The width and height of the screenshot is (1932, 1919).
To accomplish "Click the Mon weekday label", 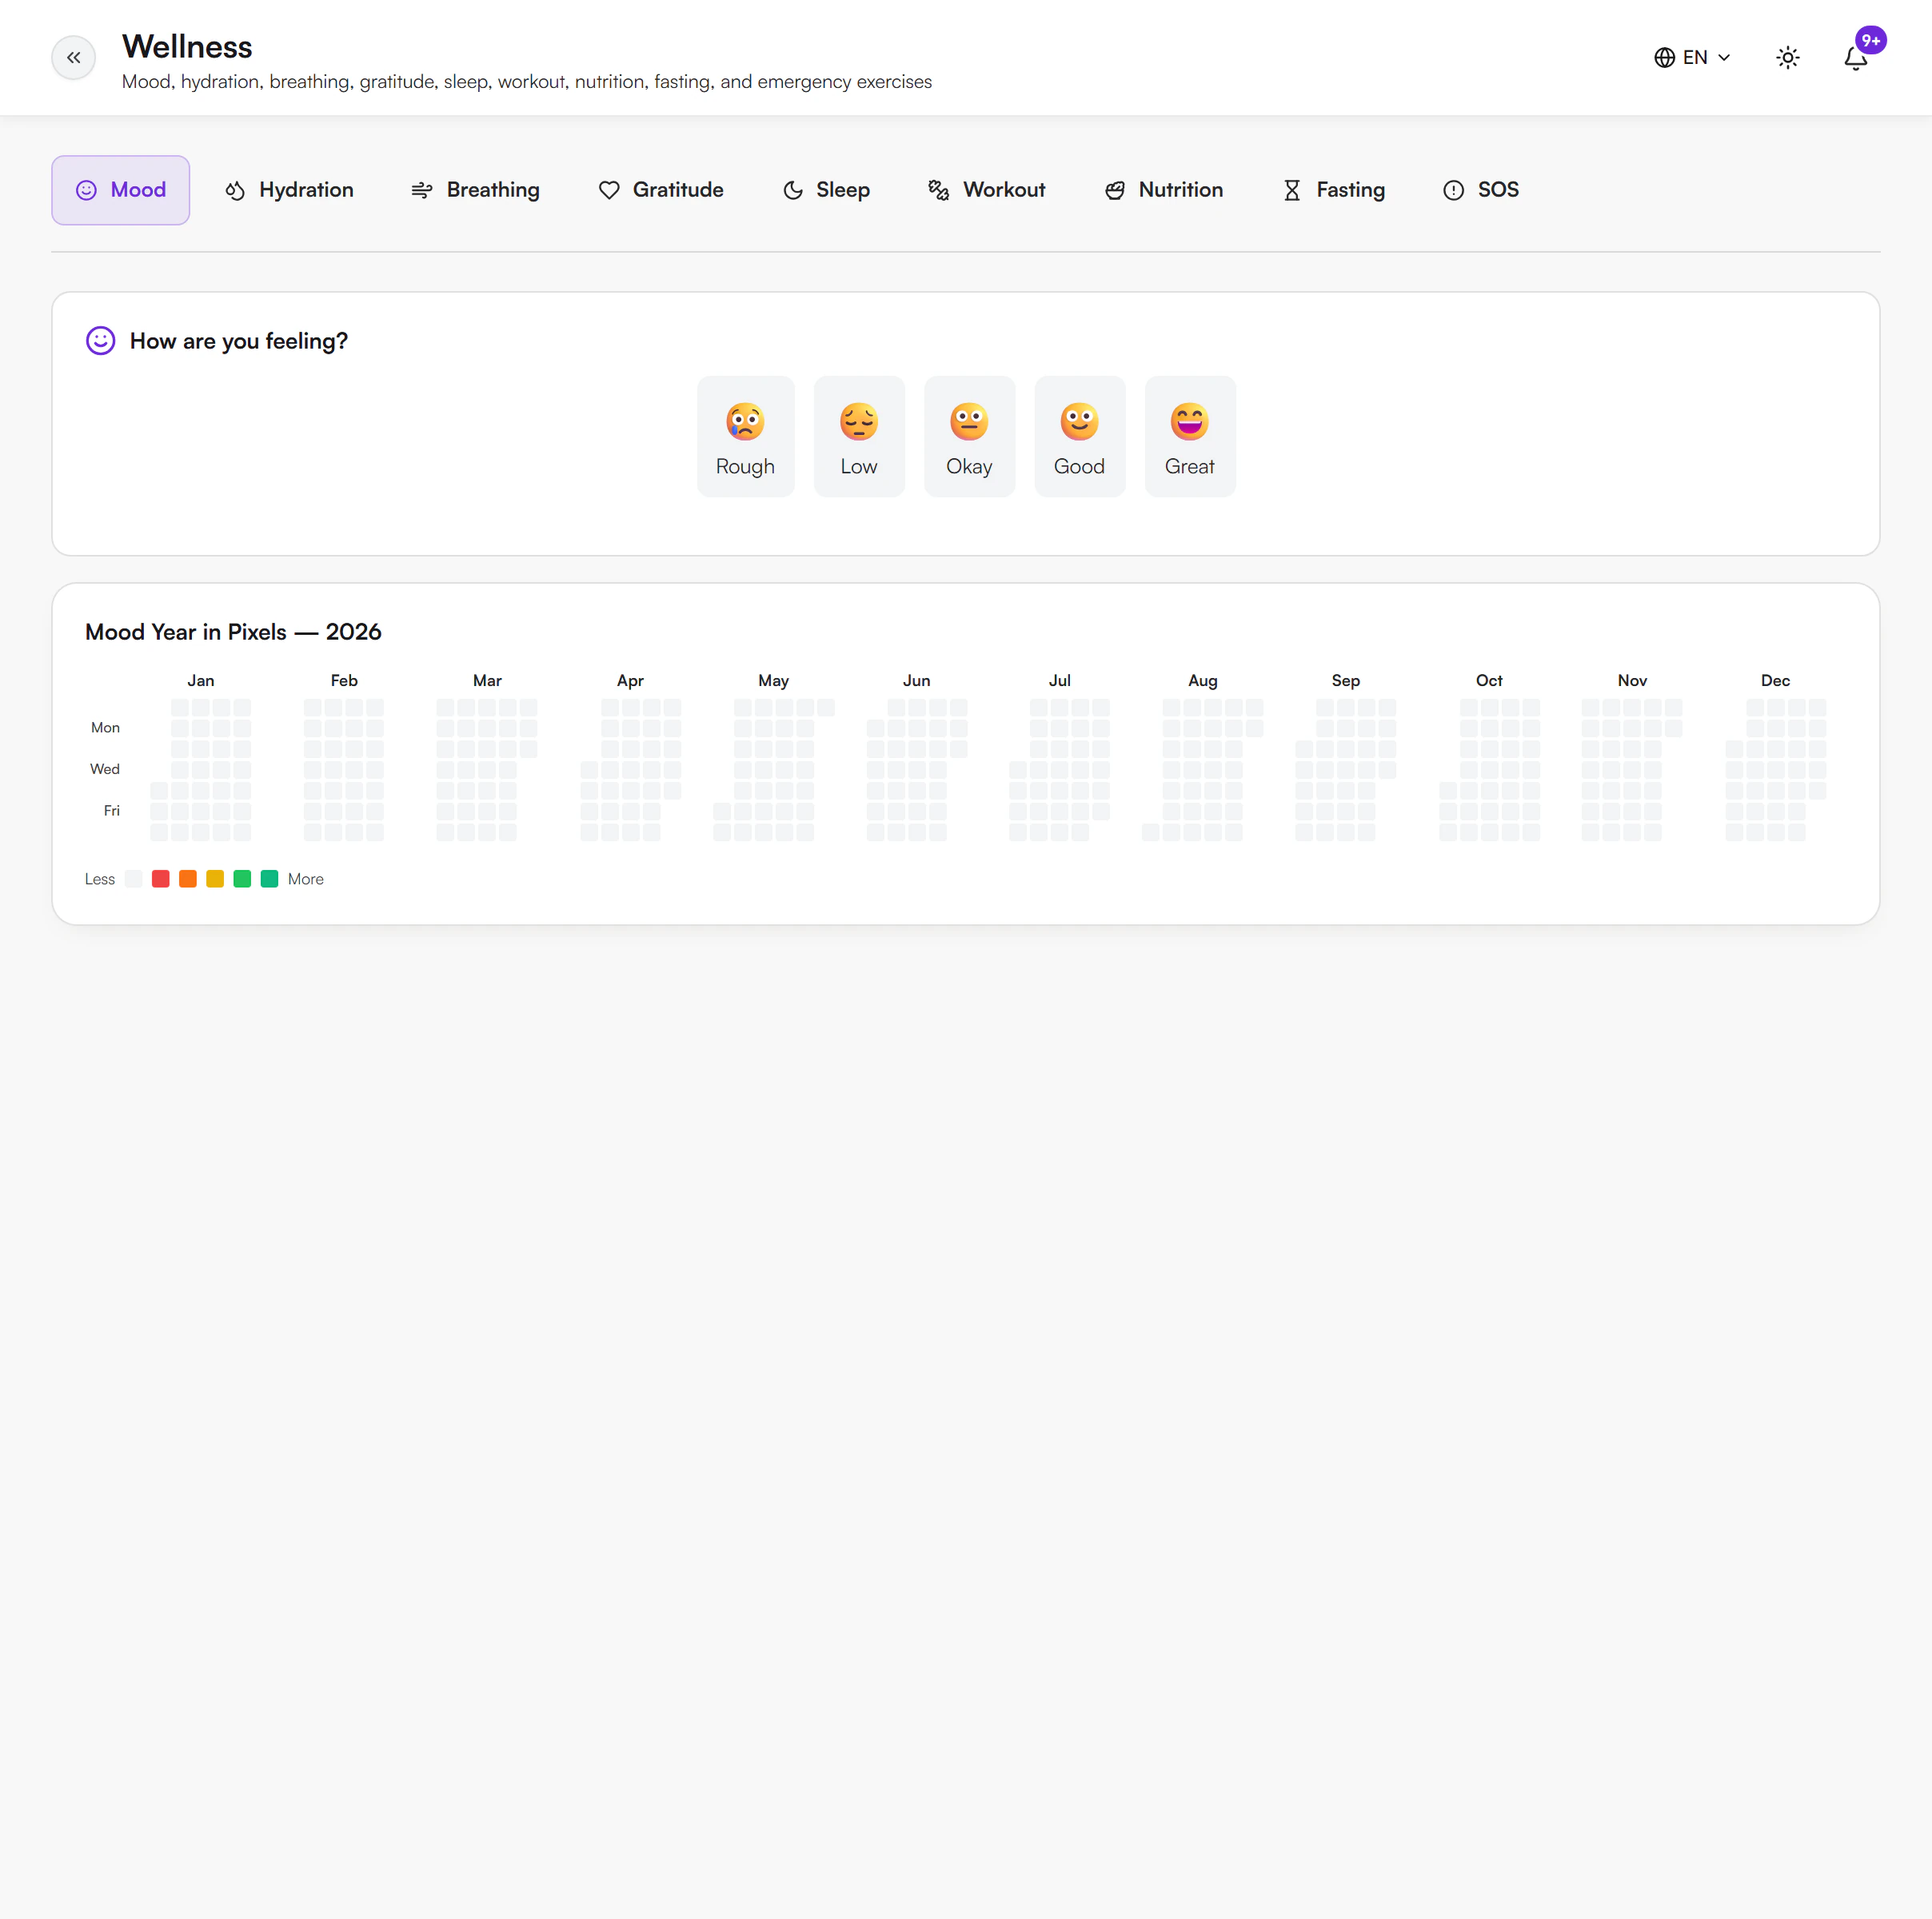I will click(105, 727).
